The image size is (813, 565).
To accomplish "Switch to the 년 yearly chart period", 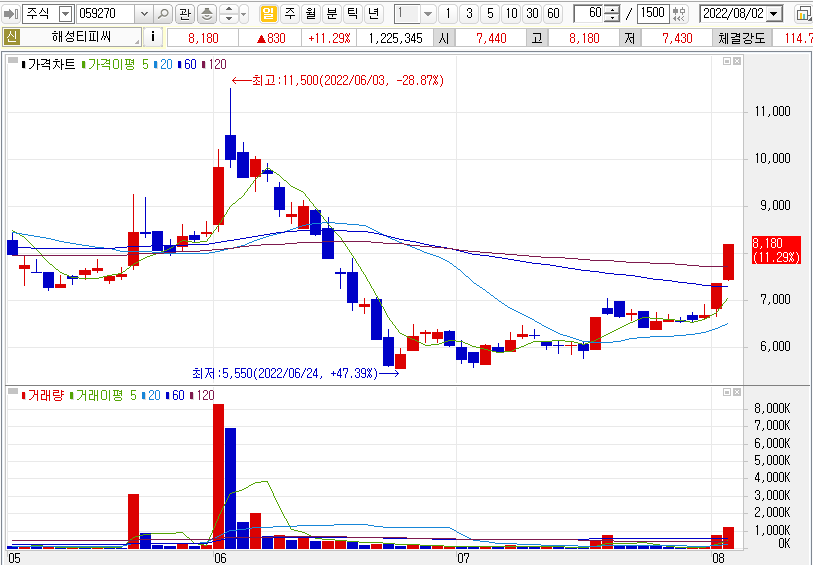I will 373,13.
